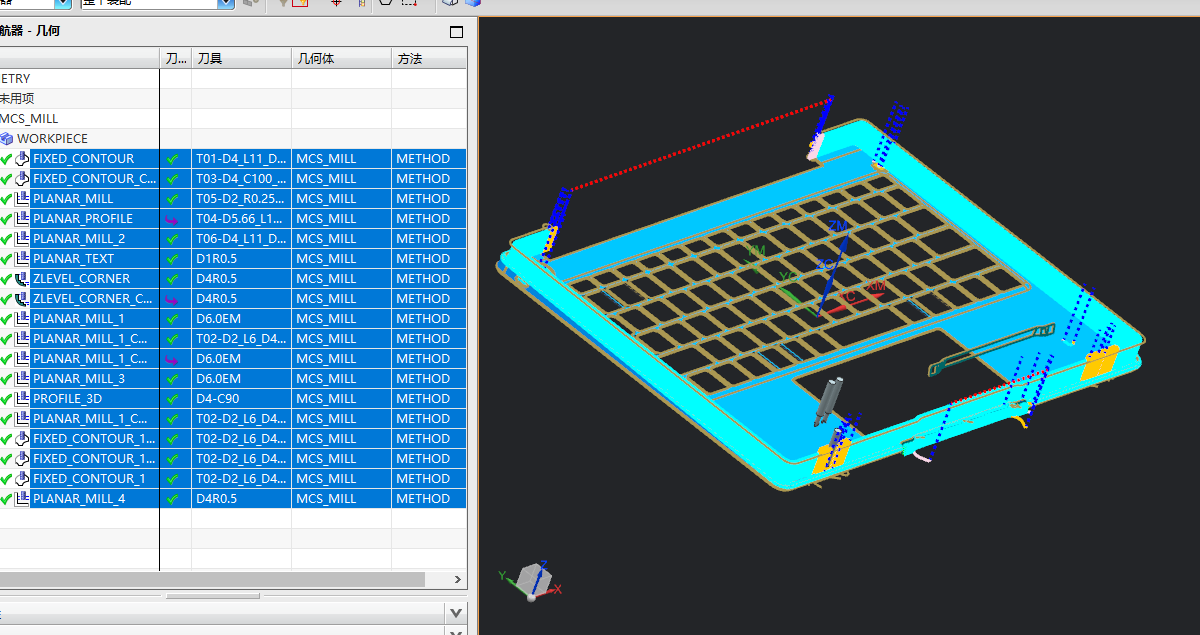Click the WORKPIECE geometry cube icon
This screenshot has height=635, width=1200.
[7, 139]
